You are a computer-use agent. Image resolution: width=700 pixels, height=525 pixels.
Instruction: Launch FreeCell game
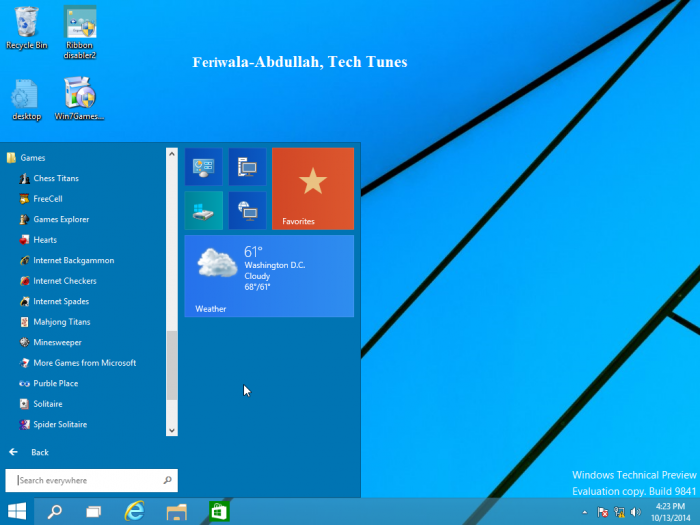click(x=47, y=199)
